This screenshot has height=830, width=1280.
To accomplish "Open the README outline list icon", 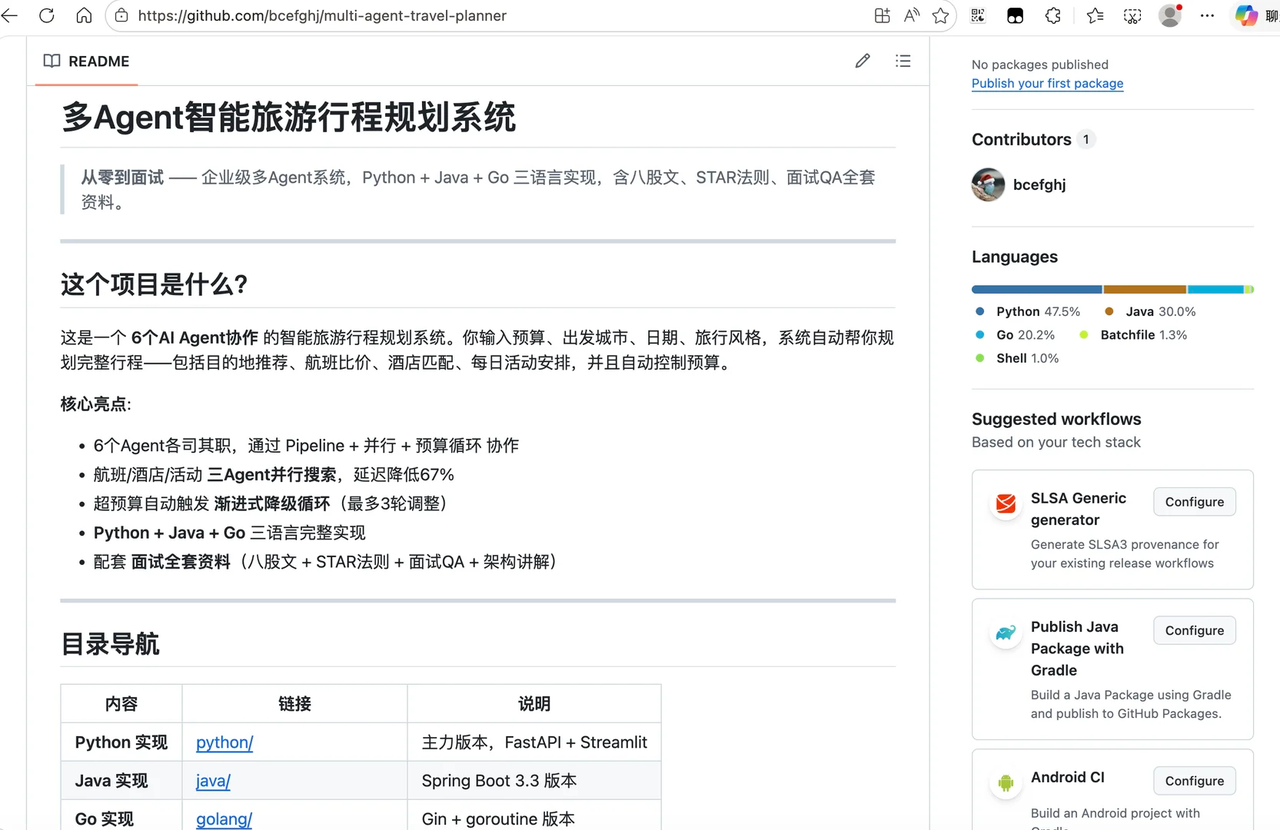I will tap(903, 61).
